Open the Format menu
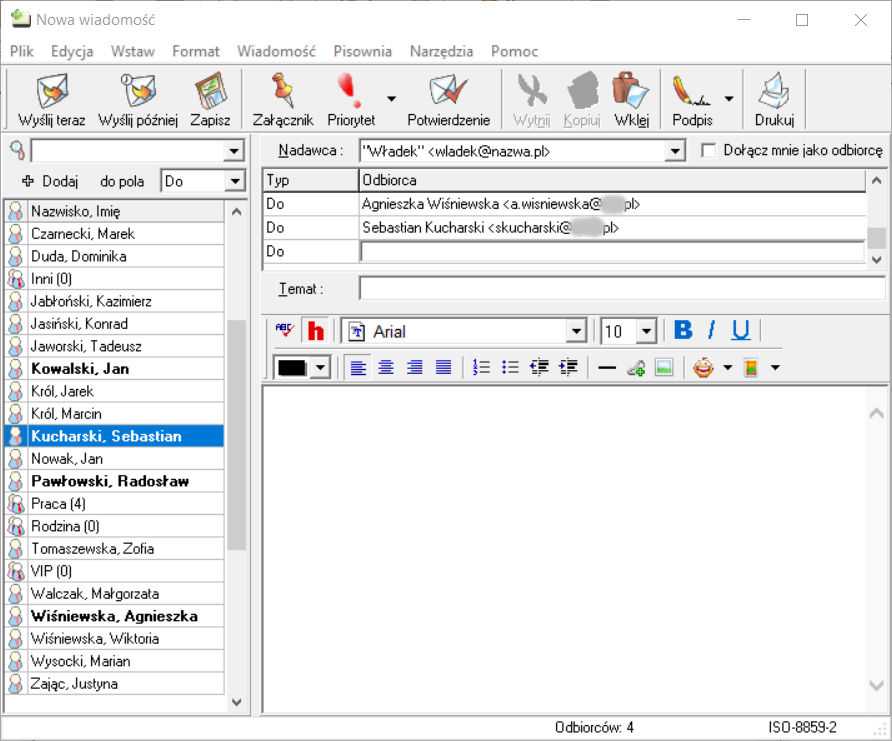The image size is (892, 741). [x=196, y=51]
